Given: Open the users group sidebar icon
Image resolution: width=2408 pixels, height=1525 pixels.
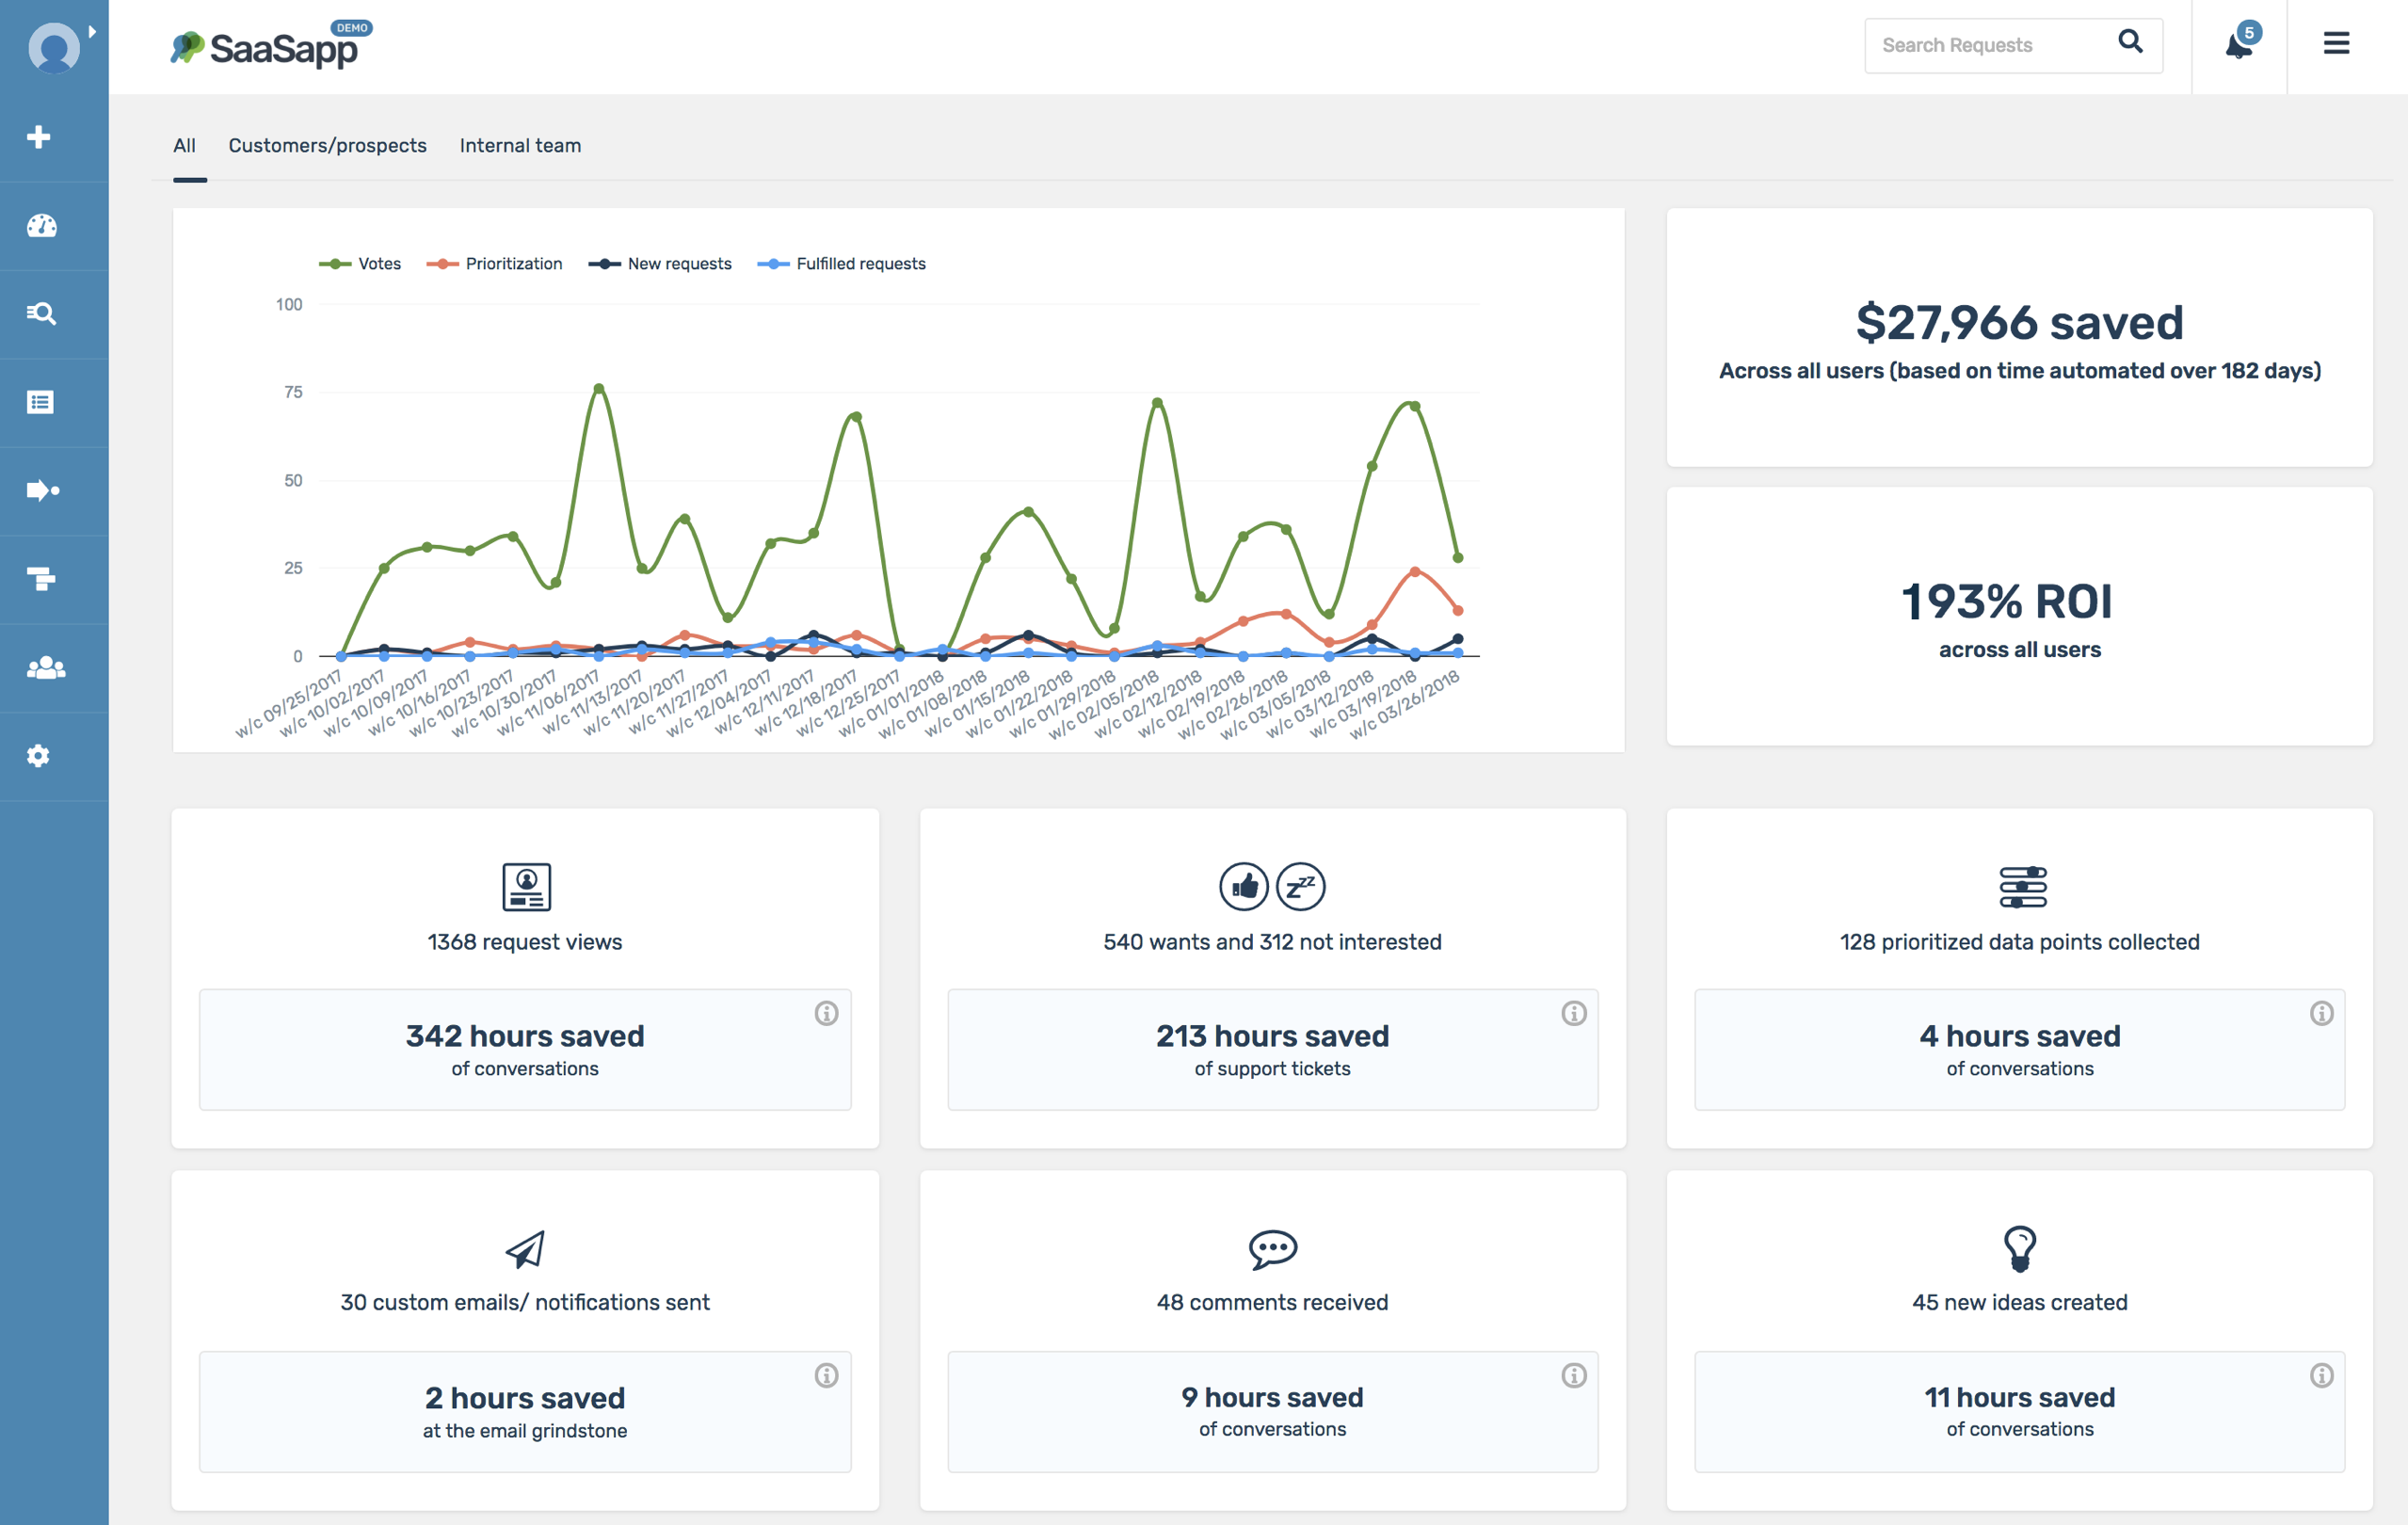Looking at the screenshot, I should 45,668.
